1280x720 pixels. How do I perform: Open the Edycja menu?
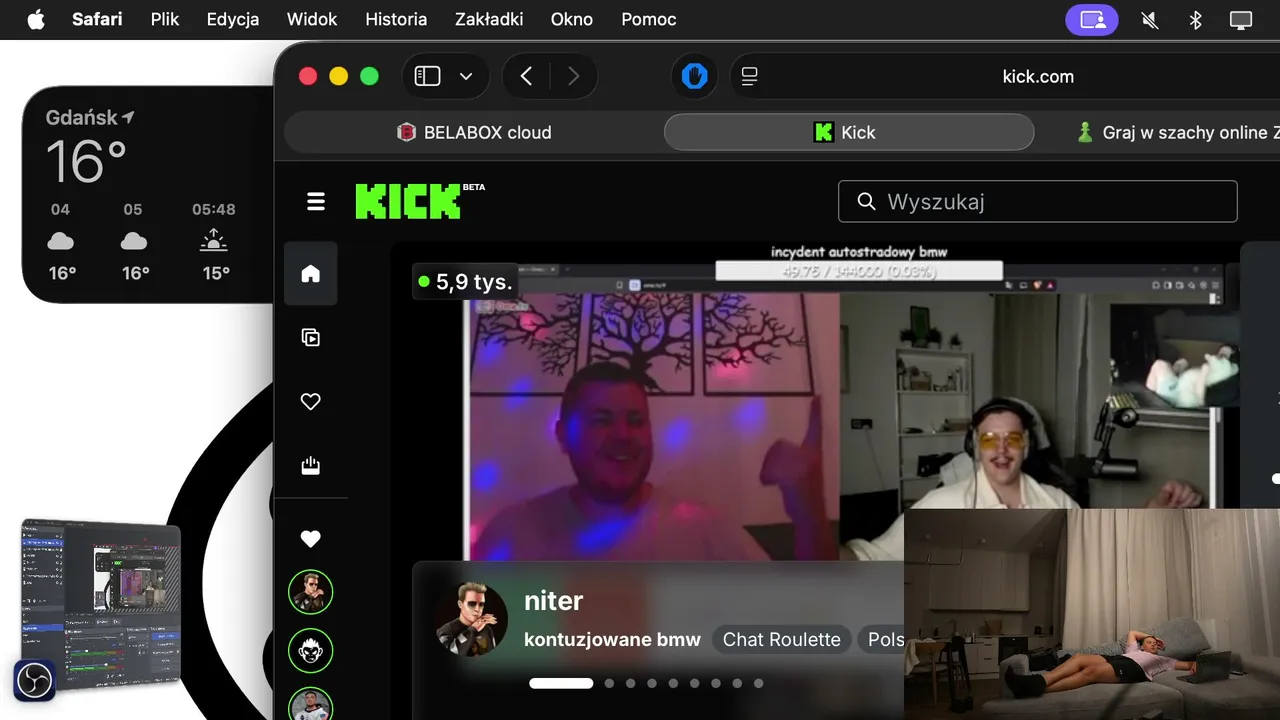(x=233, y=20)
